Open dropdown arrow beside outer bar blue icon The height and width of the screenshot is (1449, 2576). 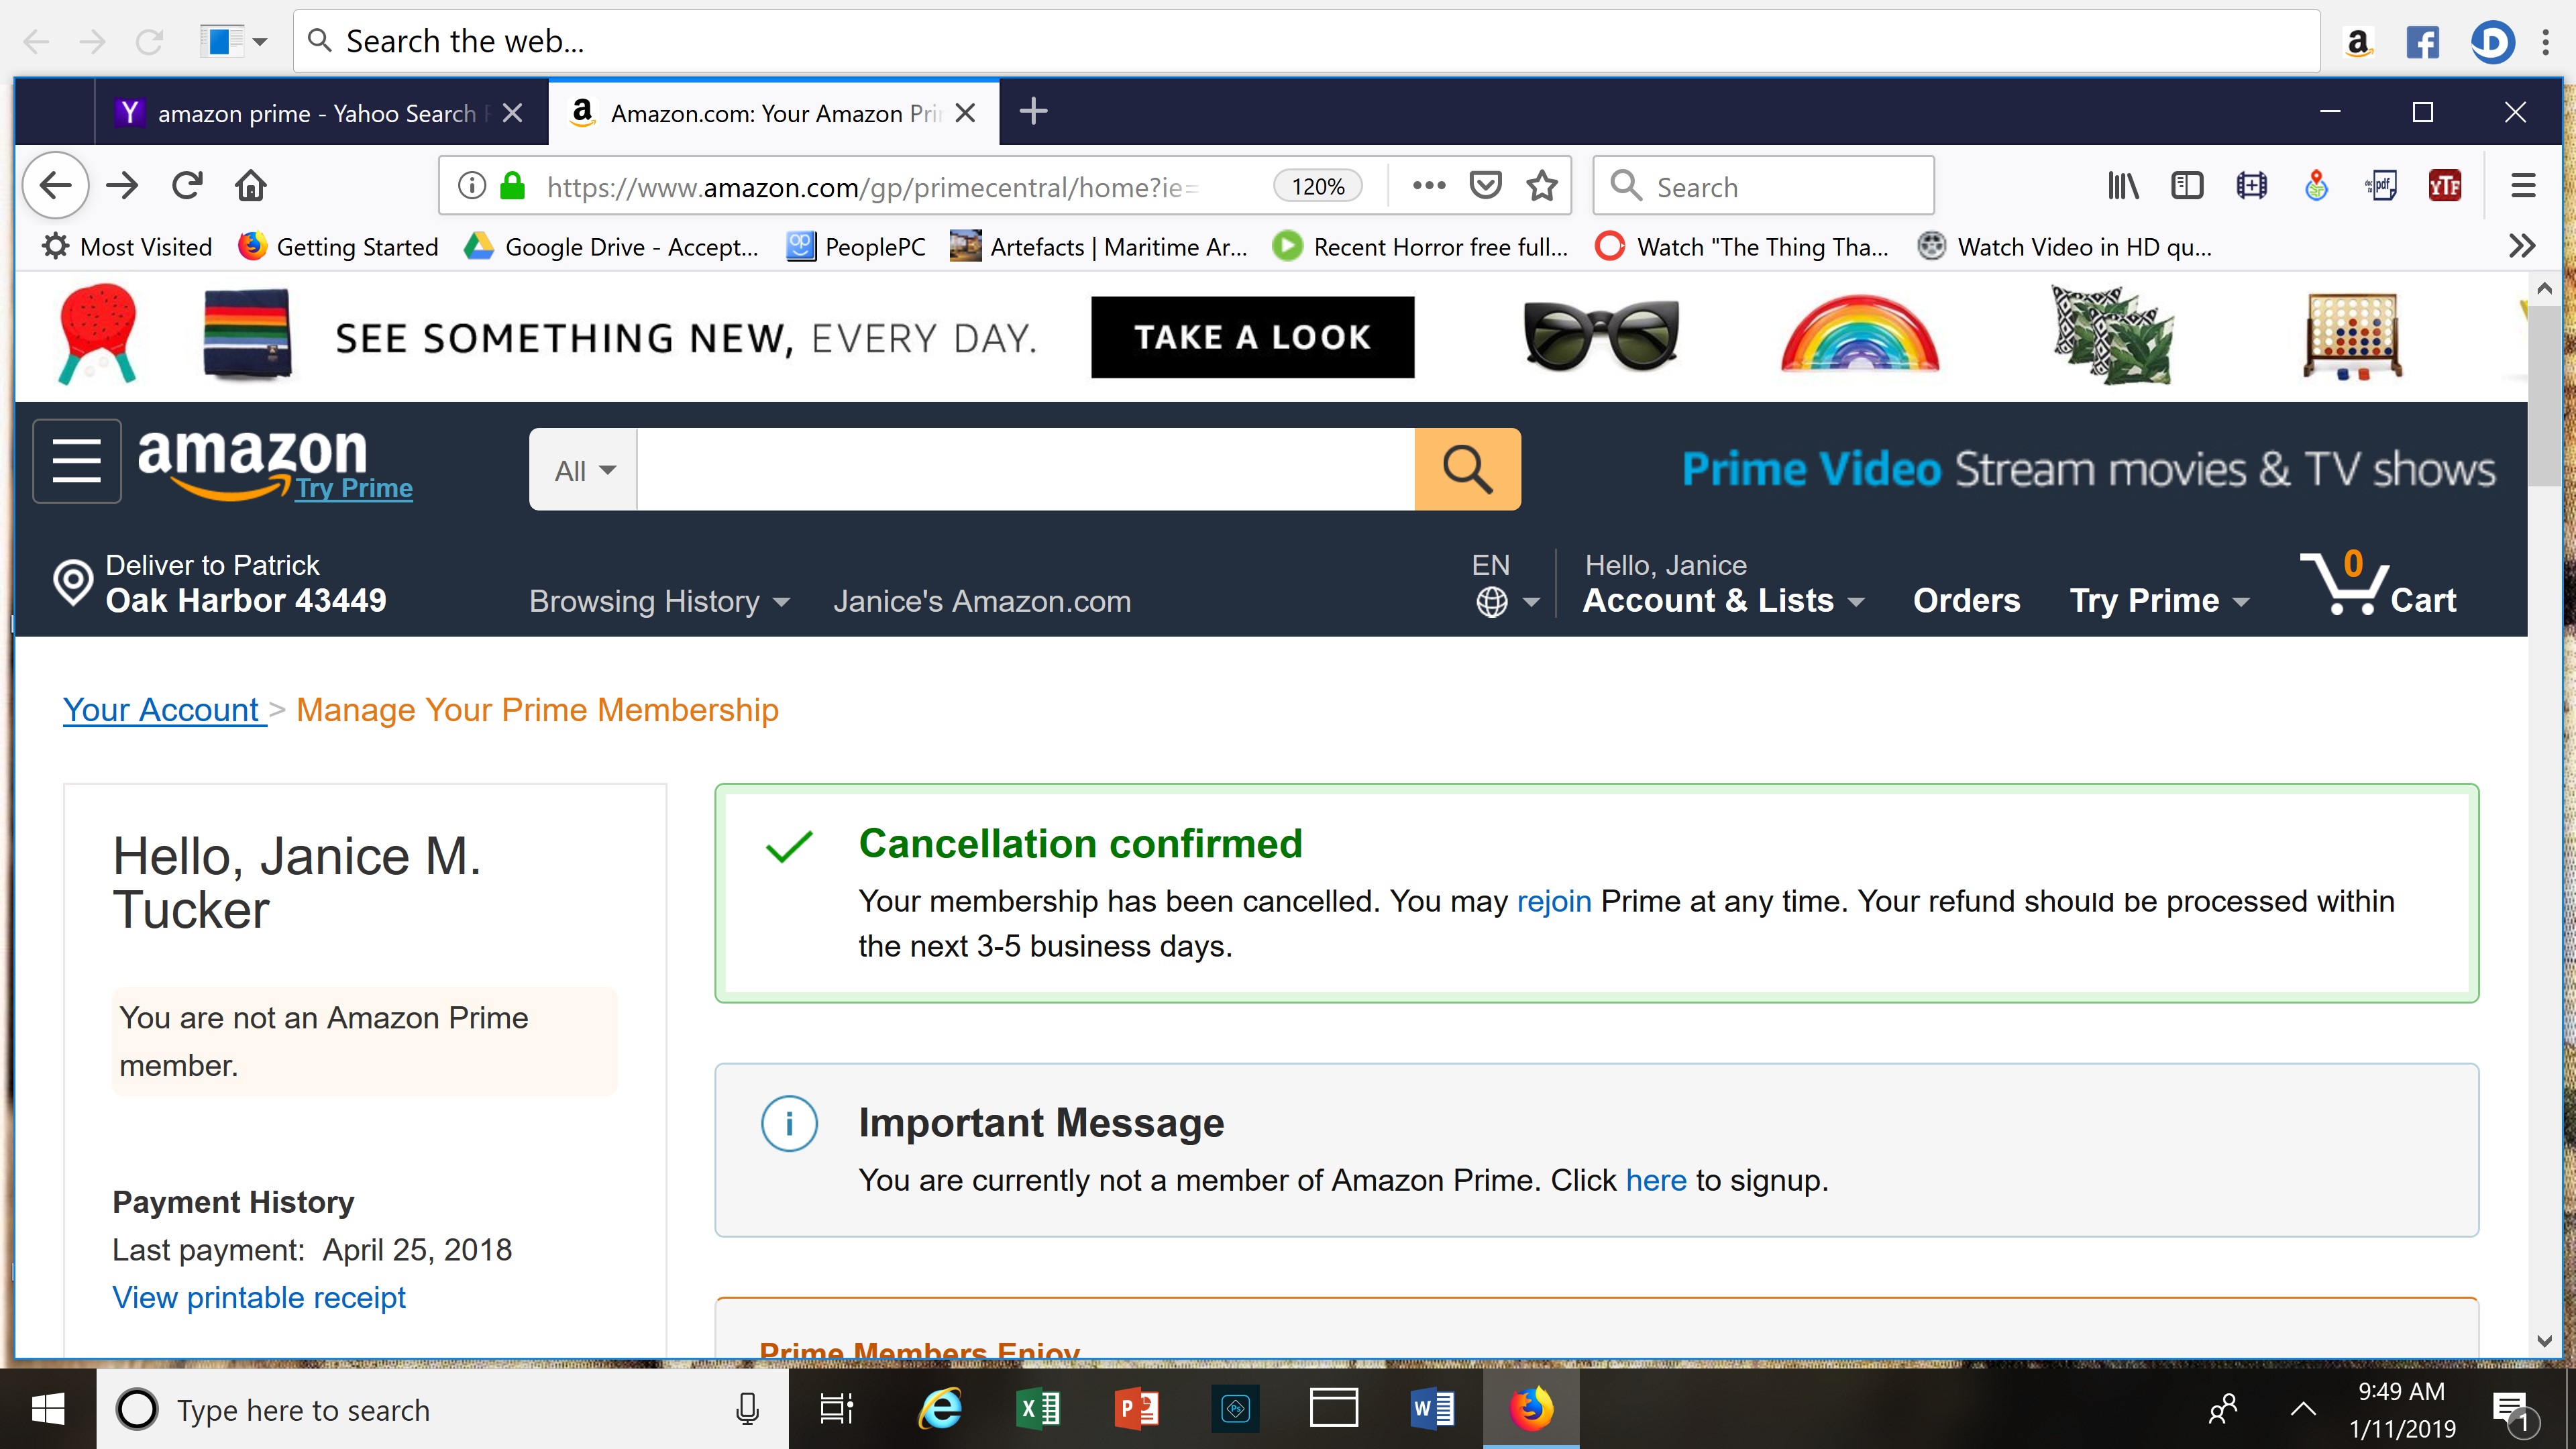pos(260,42)
